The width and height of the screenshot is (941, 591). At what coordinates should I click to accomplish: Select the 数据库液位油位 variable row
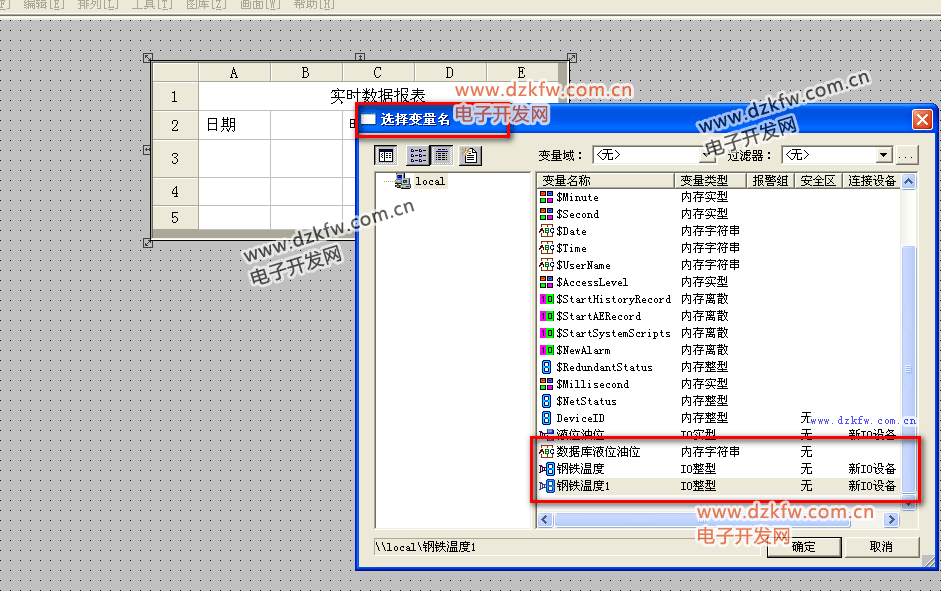(x=598, y=452)
